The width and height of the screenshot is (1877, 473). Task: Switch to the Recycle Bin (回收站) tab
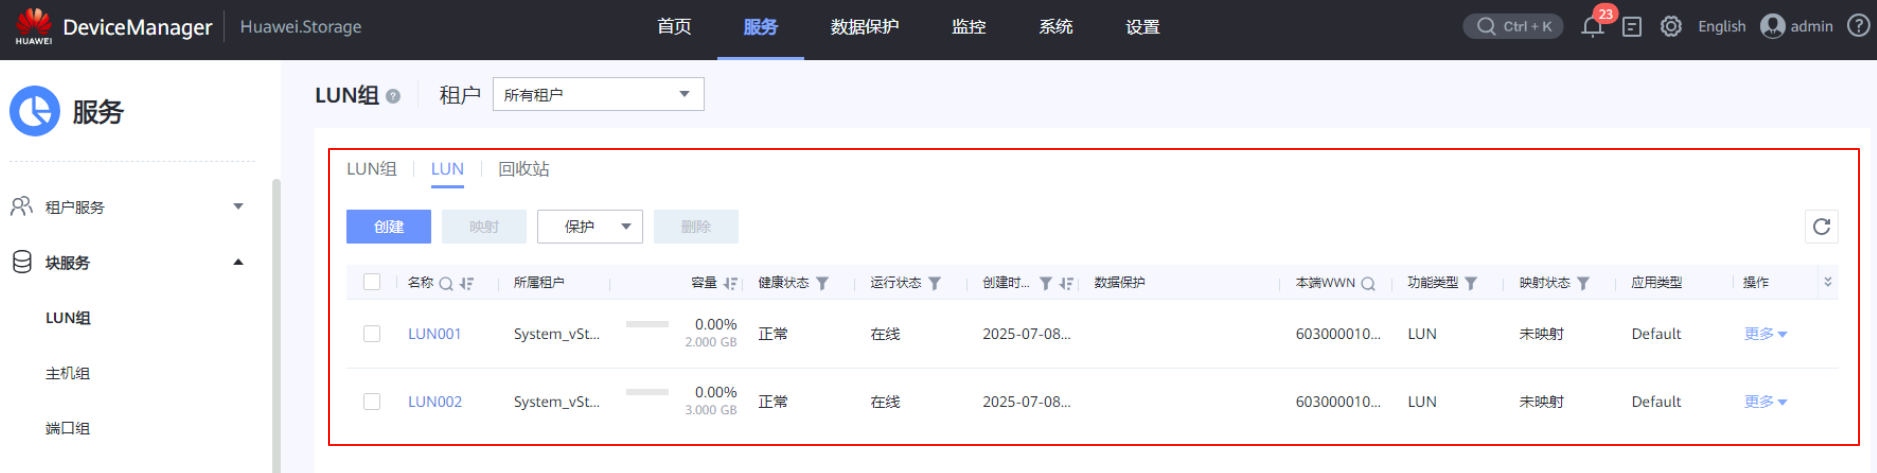point(523,169)
